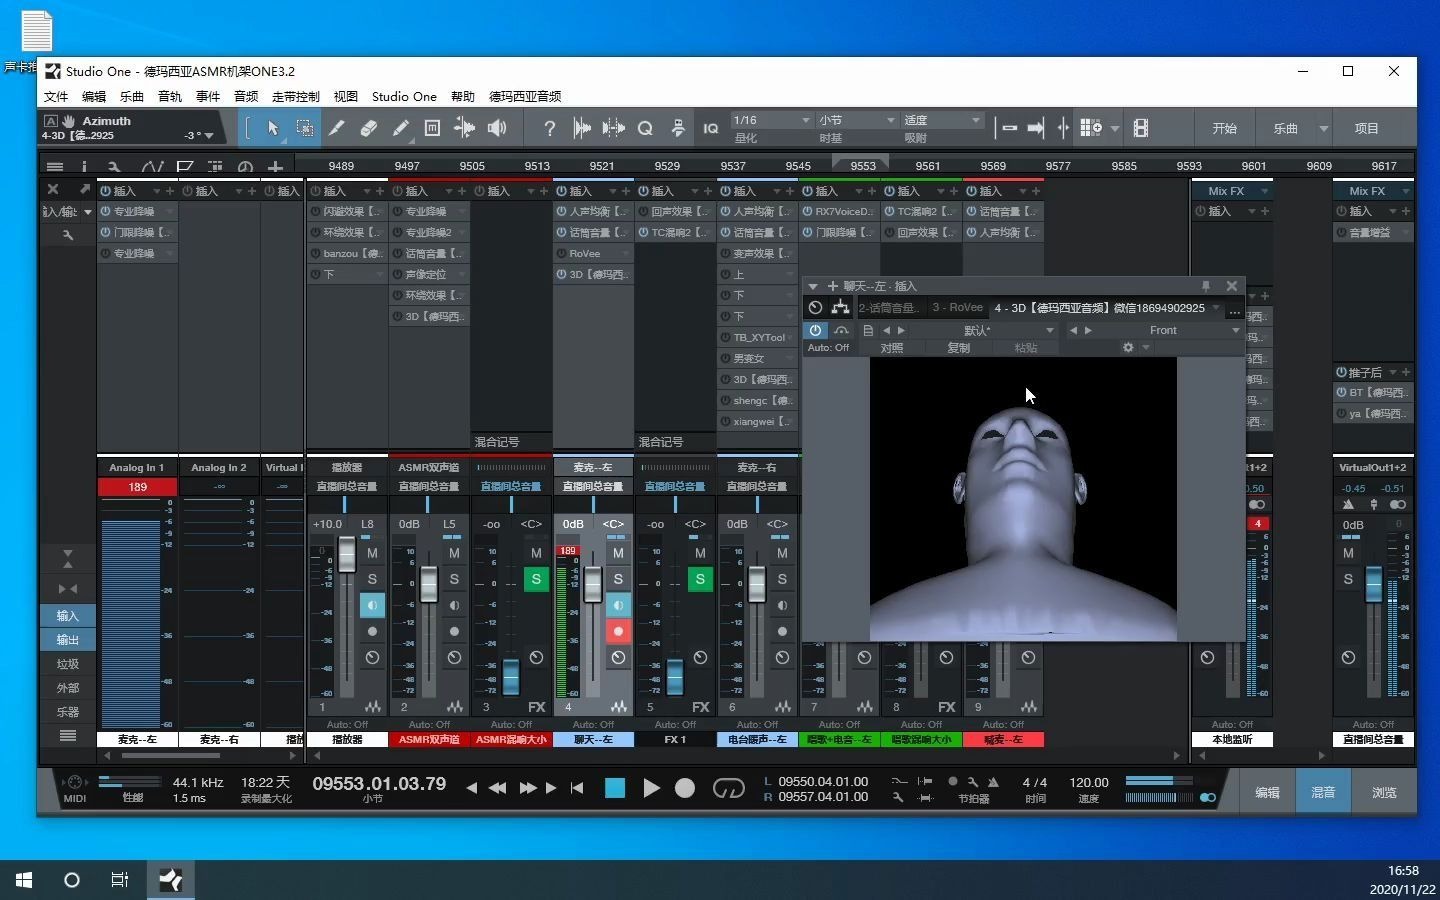This screenshot has width=1440, height=900.
Task: Click the 开始 start page button
Action: (x=1225, y=129)
